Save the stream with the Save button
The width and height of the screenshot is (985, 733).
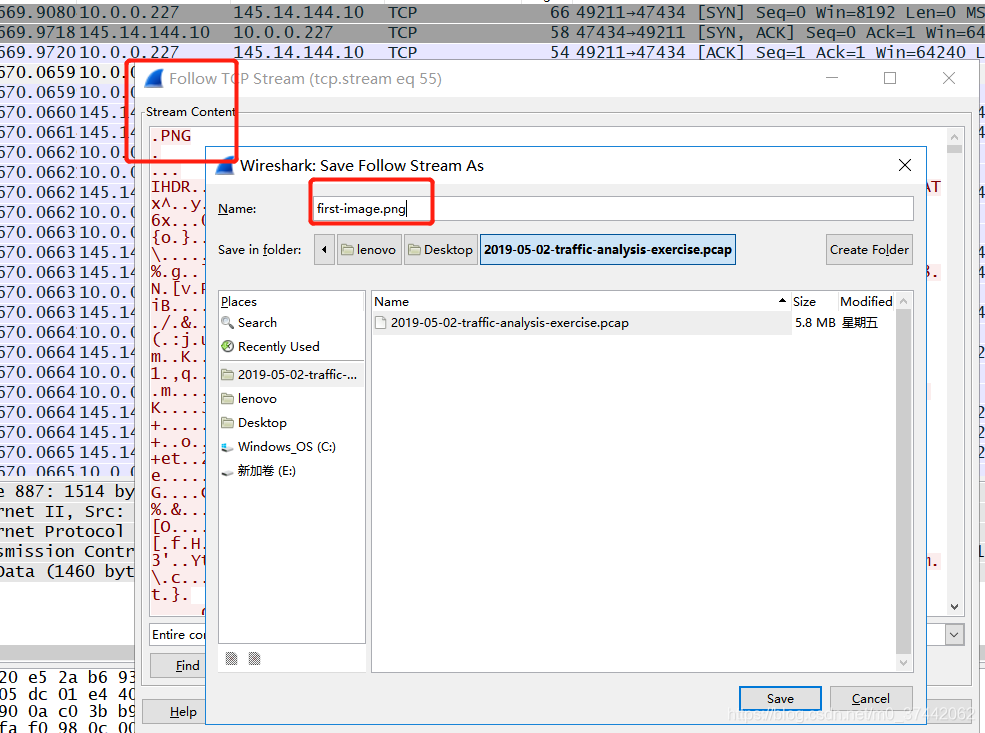tap(780, 698)
